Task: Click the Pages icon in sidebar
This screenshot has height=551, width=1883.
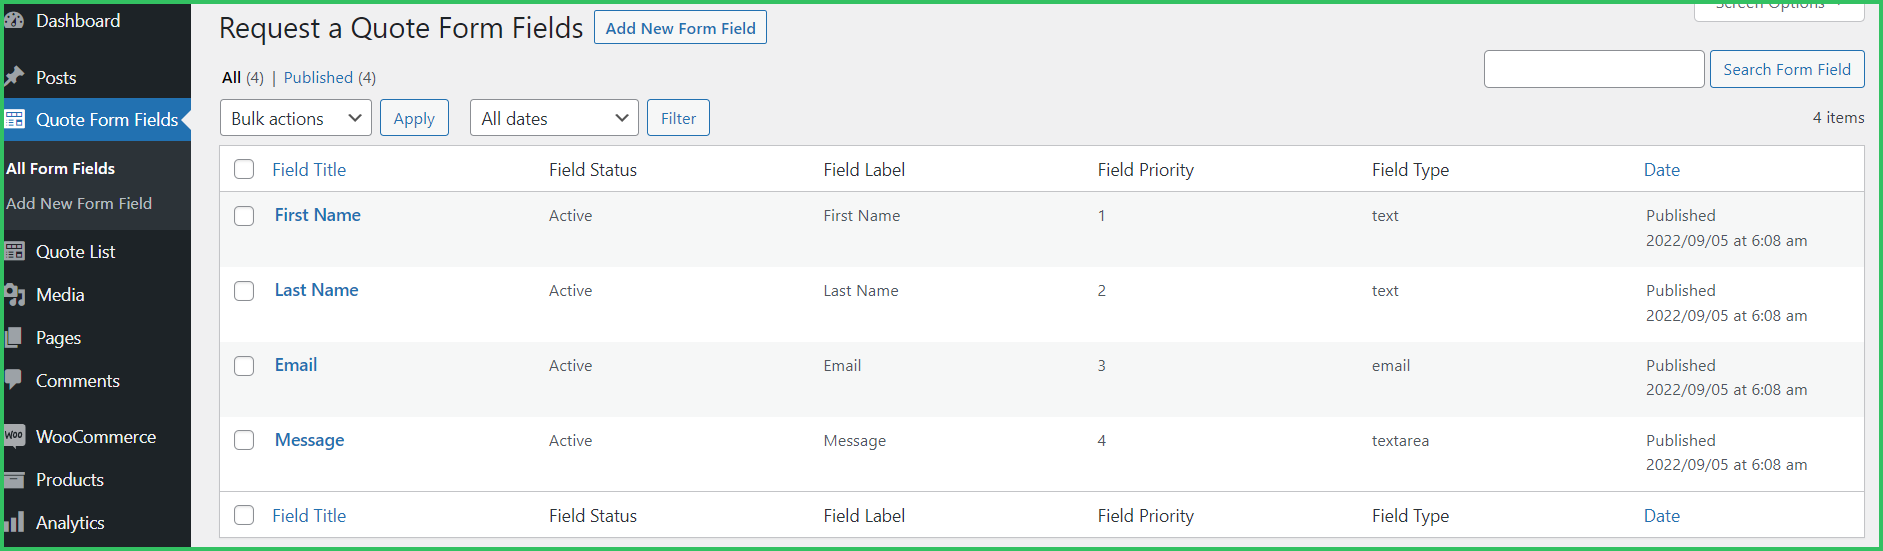Action: coord(14,338)
